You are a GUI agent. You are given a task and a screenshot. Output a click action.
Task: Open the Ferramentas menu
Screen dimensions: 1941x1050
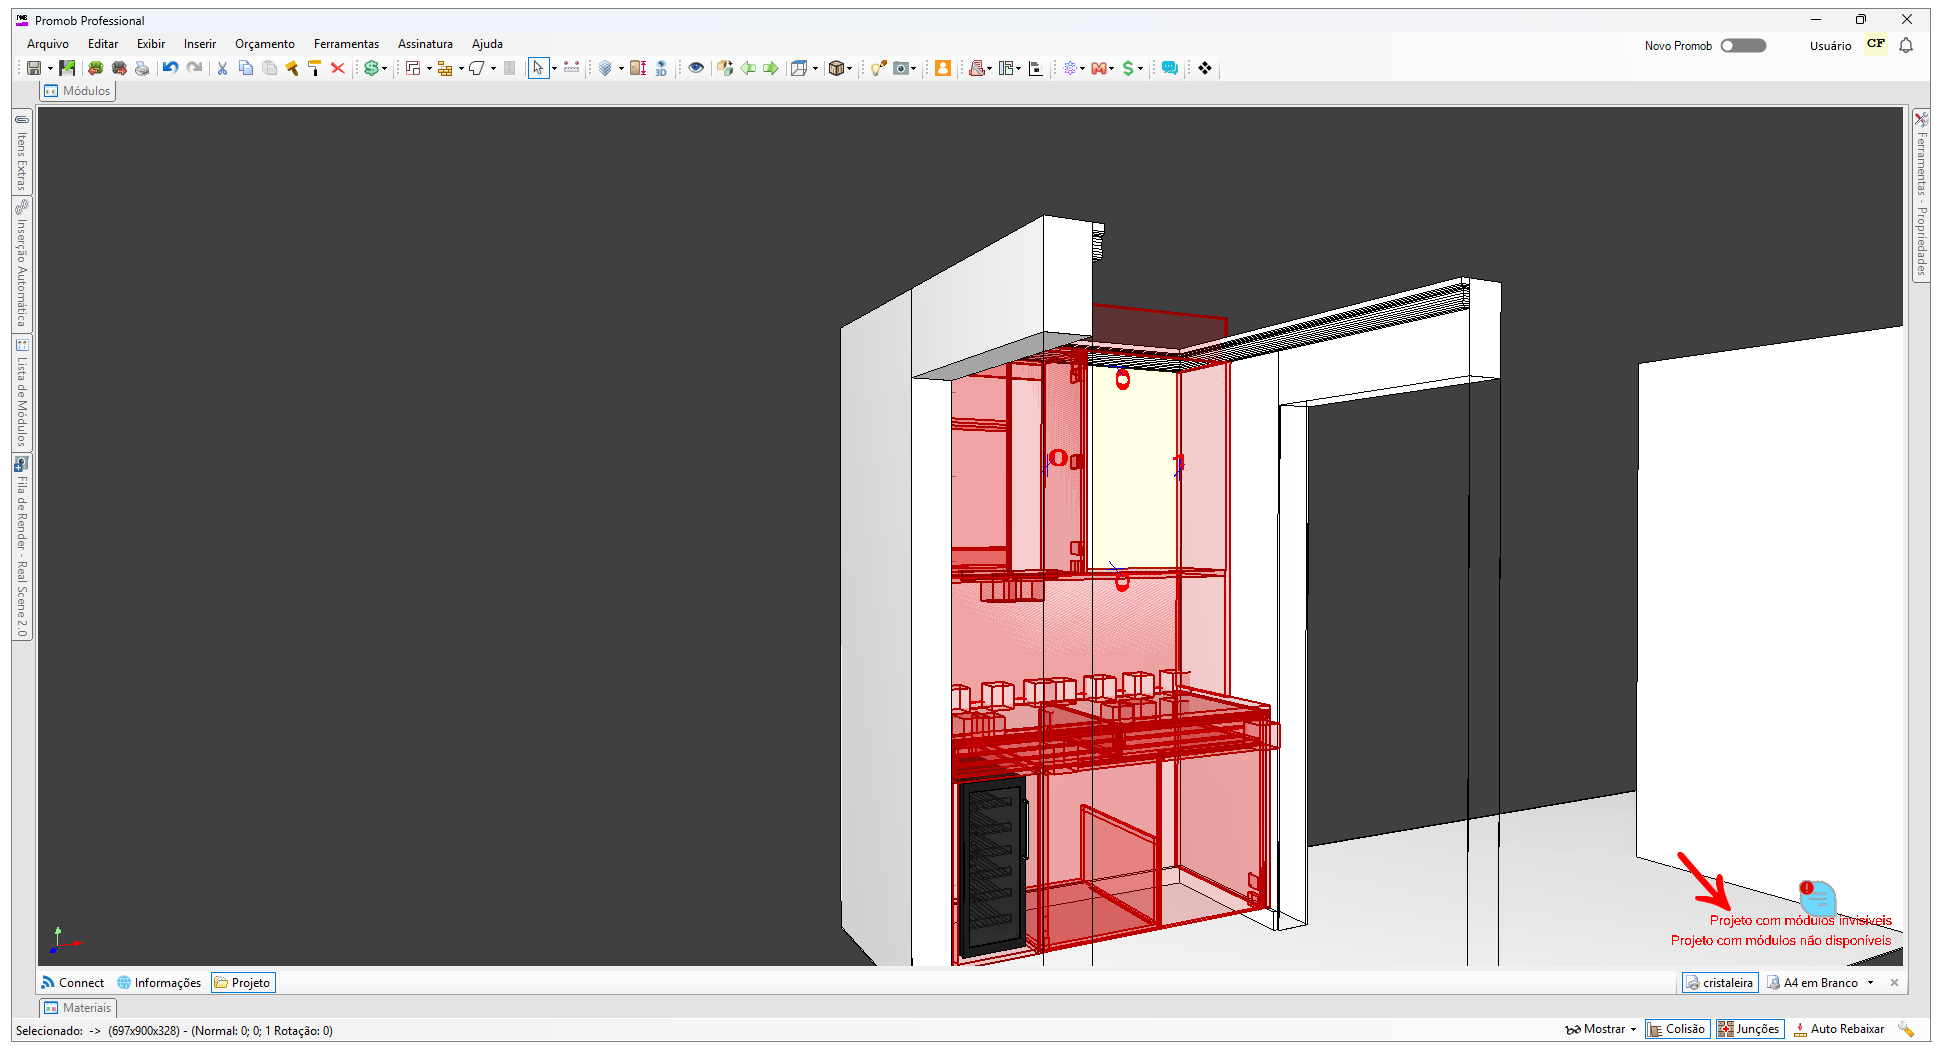pyautogui.click(x=346, y=44)
